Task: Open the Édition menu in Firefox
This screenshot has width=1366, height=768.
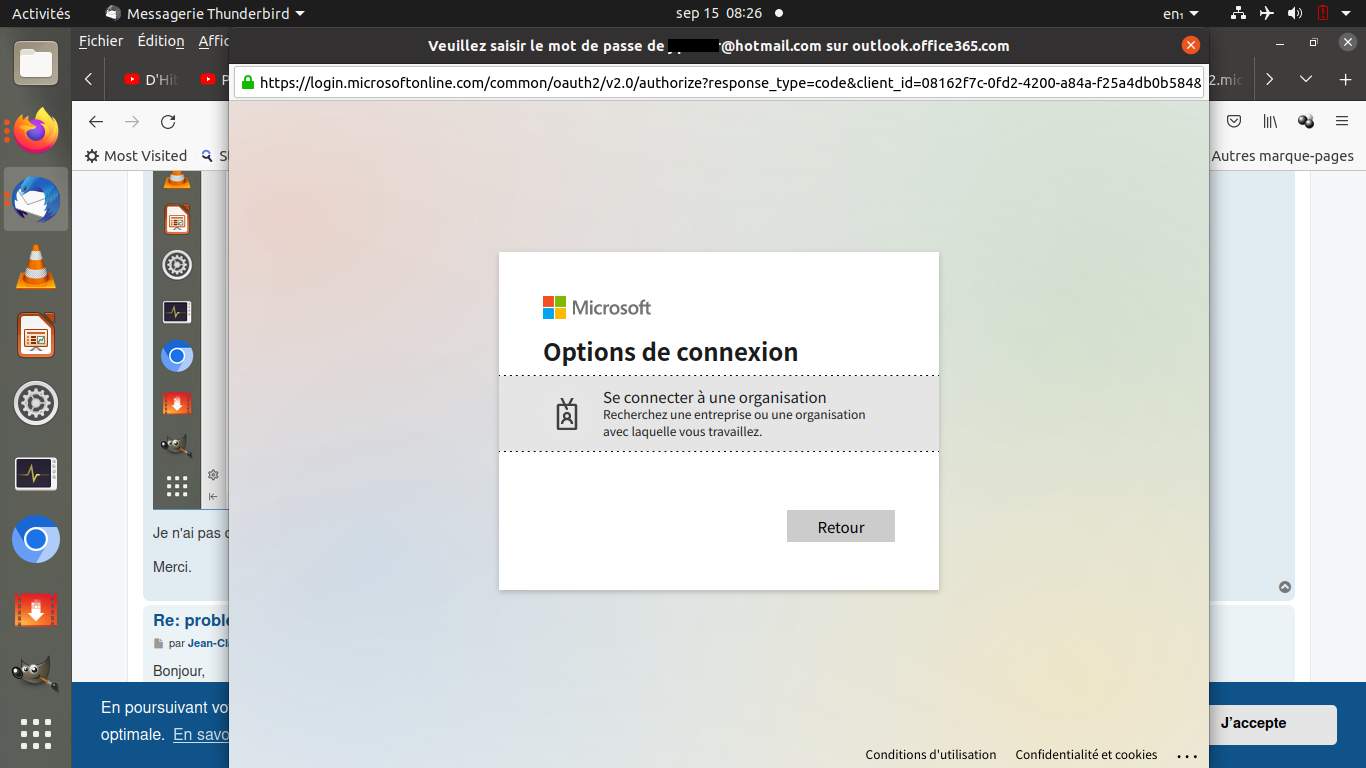Action: [x=161, y=41]
